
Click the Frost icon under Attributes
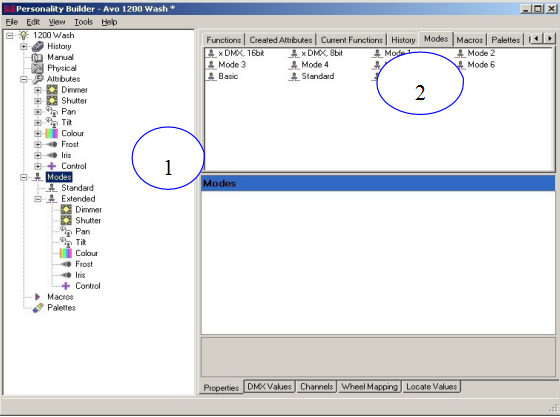pyautogui.click(x=52, y=144)
